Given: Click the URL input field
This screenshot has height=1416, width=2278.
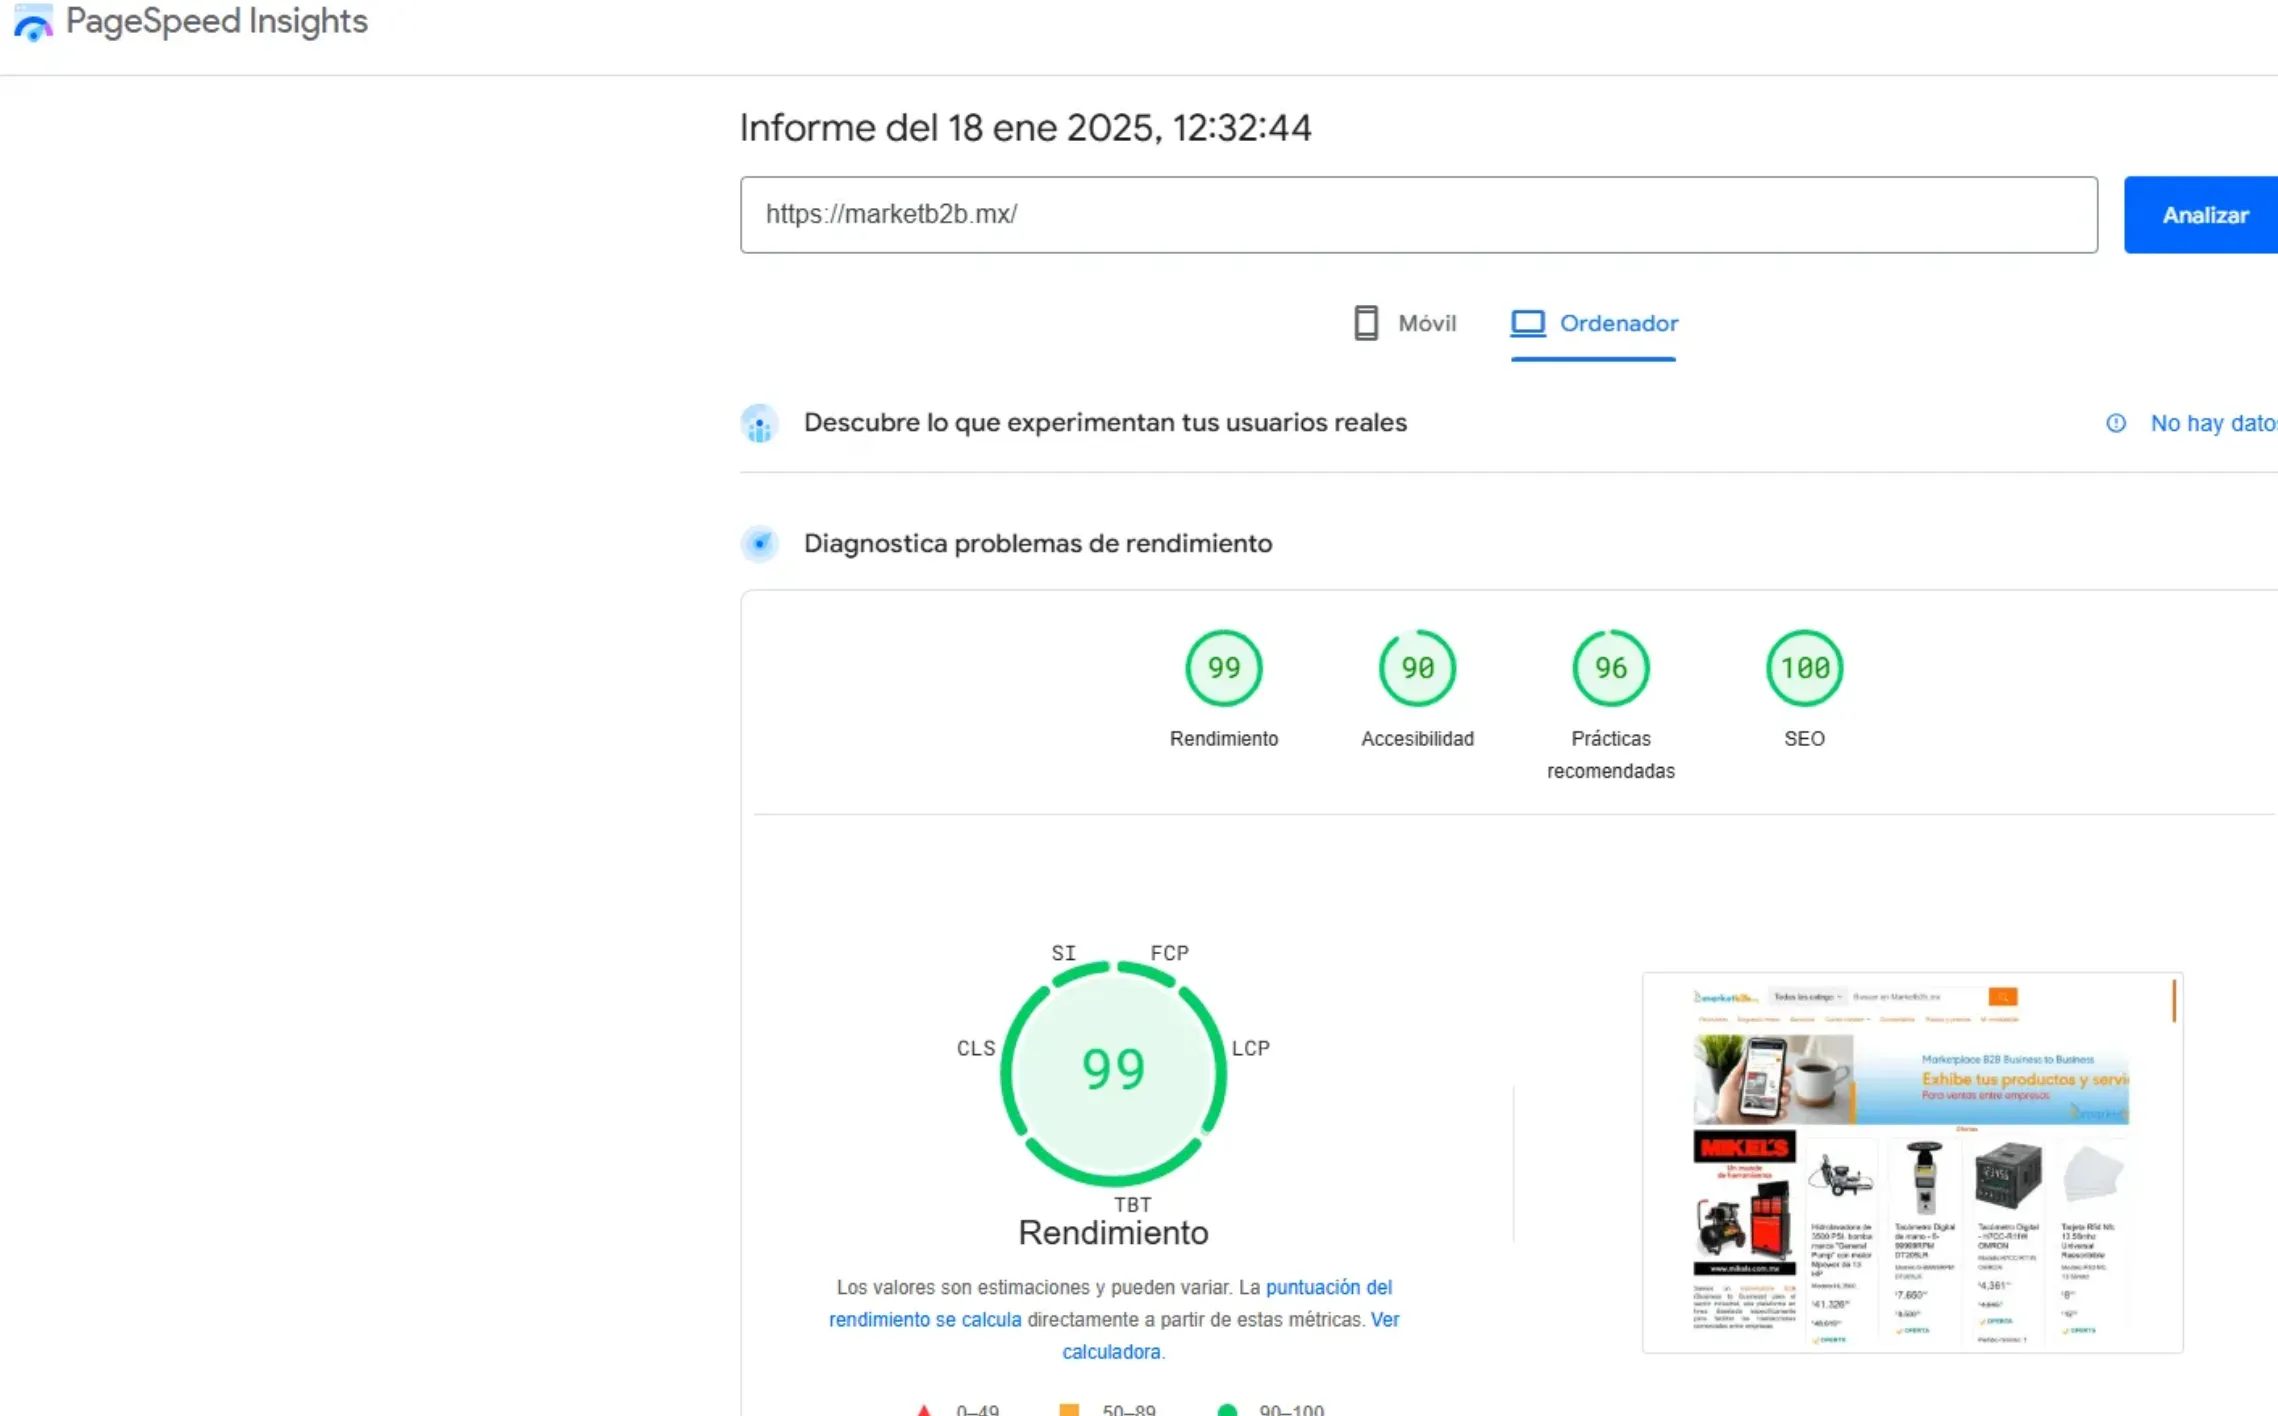Looking at the screenshot, I should [x=1417, y=215].
